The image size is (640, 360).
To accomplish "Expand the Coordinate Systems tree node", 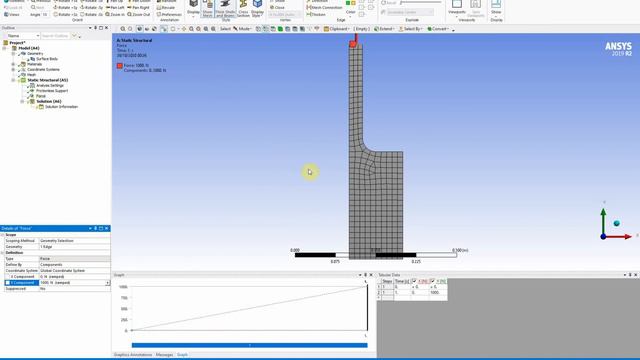I will pos(13,69).
